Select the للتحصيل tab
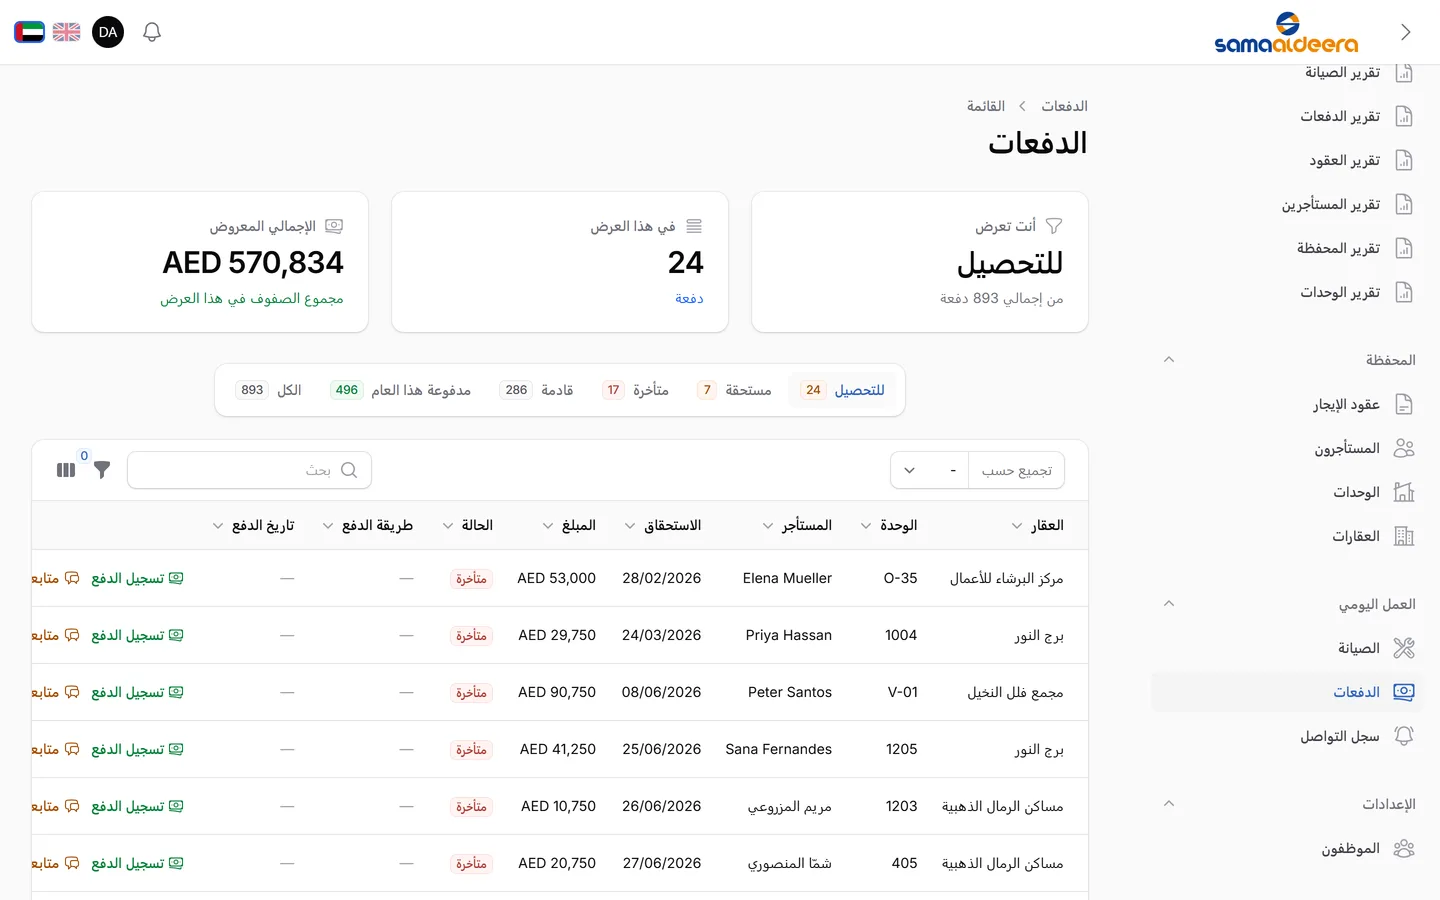1440x900 pixels. click(842, 390)
